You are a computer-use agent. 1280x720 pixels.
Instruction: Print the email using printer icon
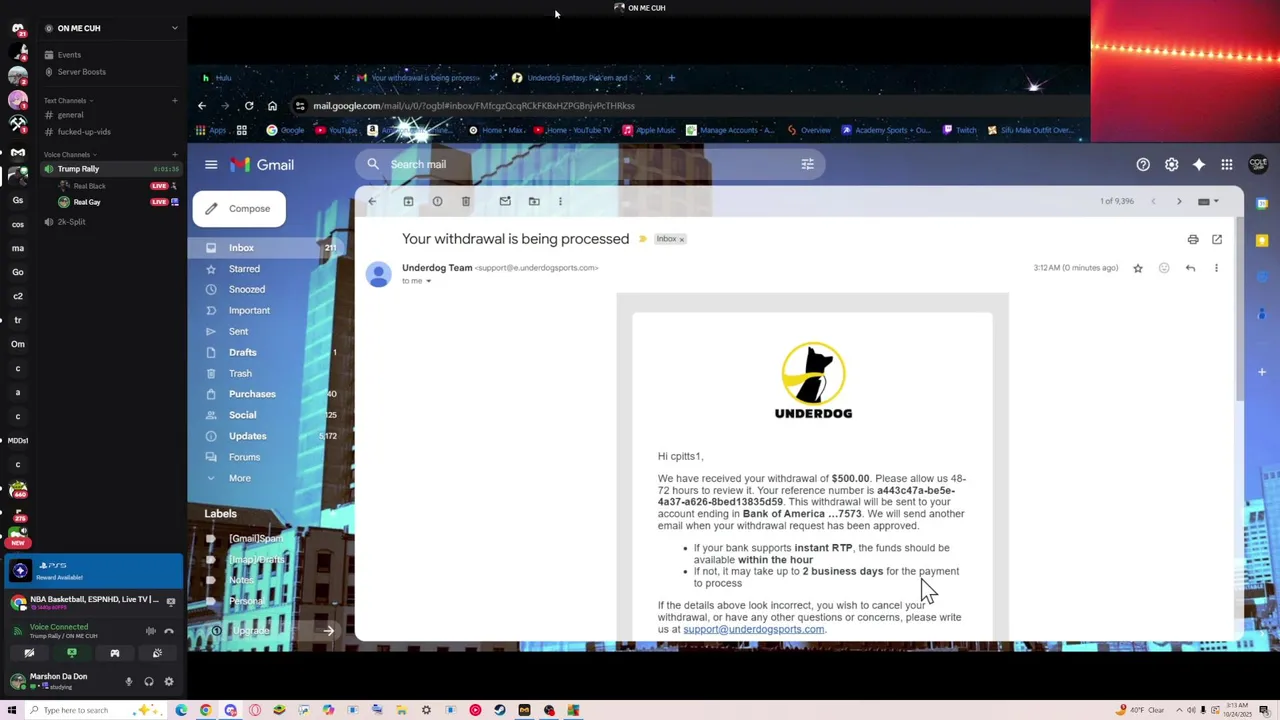click(x=1193, y=240)
